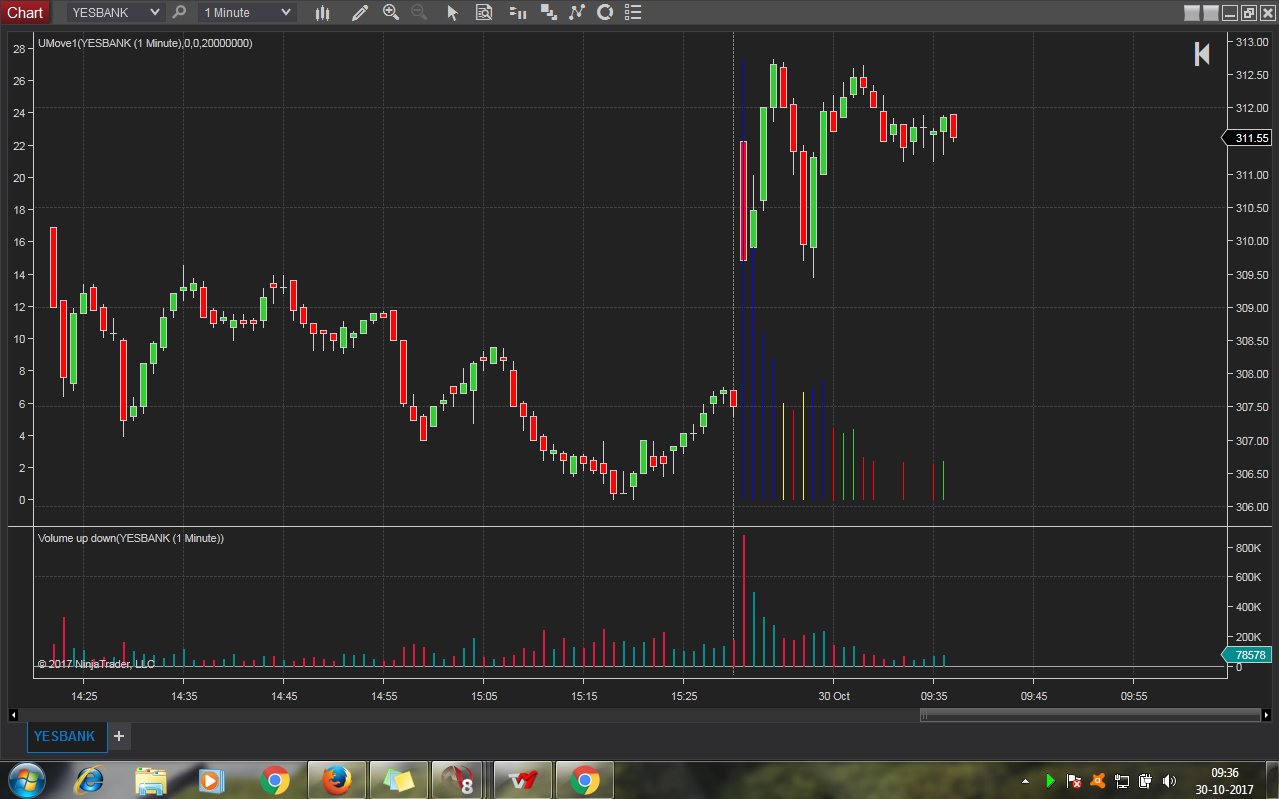Click the UMove1(YESBANK (1 Minute)) indicator label
Viewport: 1279px width, 799px height.
tap(145, 43)
